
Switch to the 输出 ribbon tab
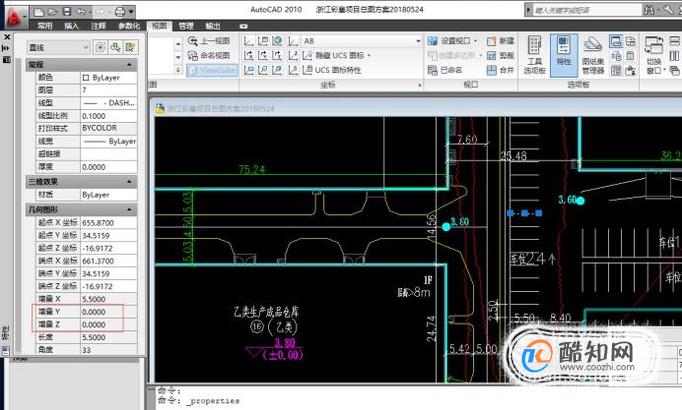pyautogui.click(x=213, y=26)
